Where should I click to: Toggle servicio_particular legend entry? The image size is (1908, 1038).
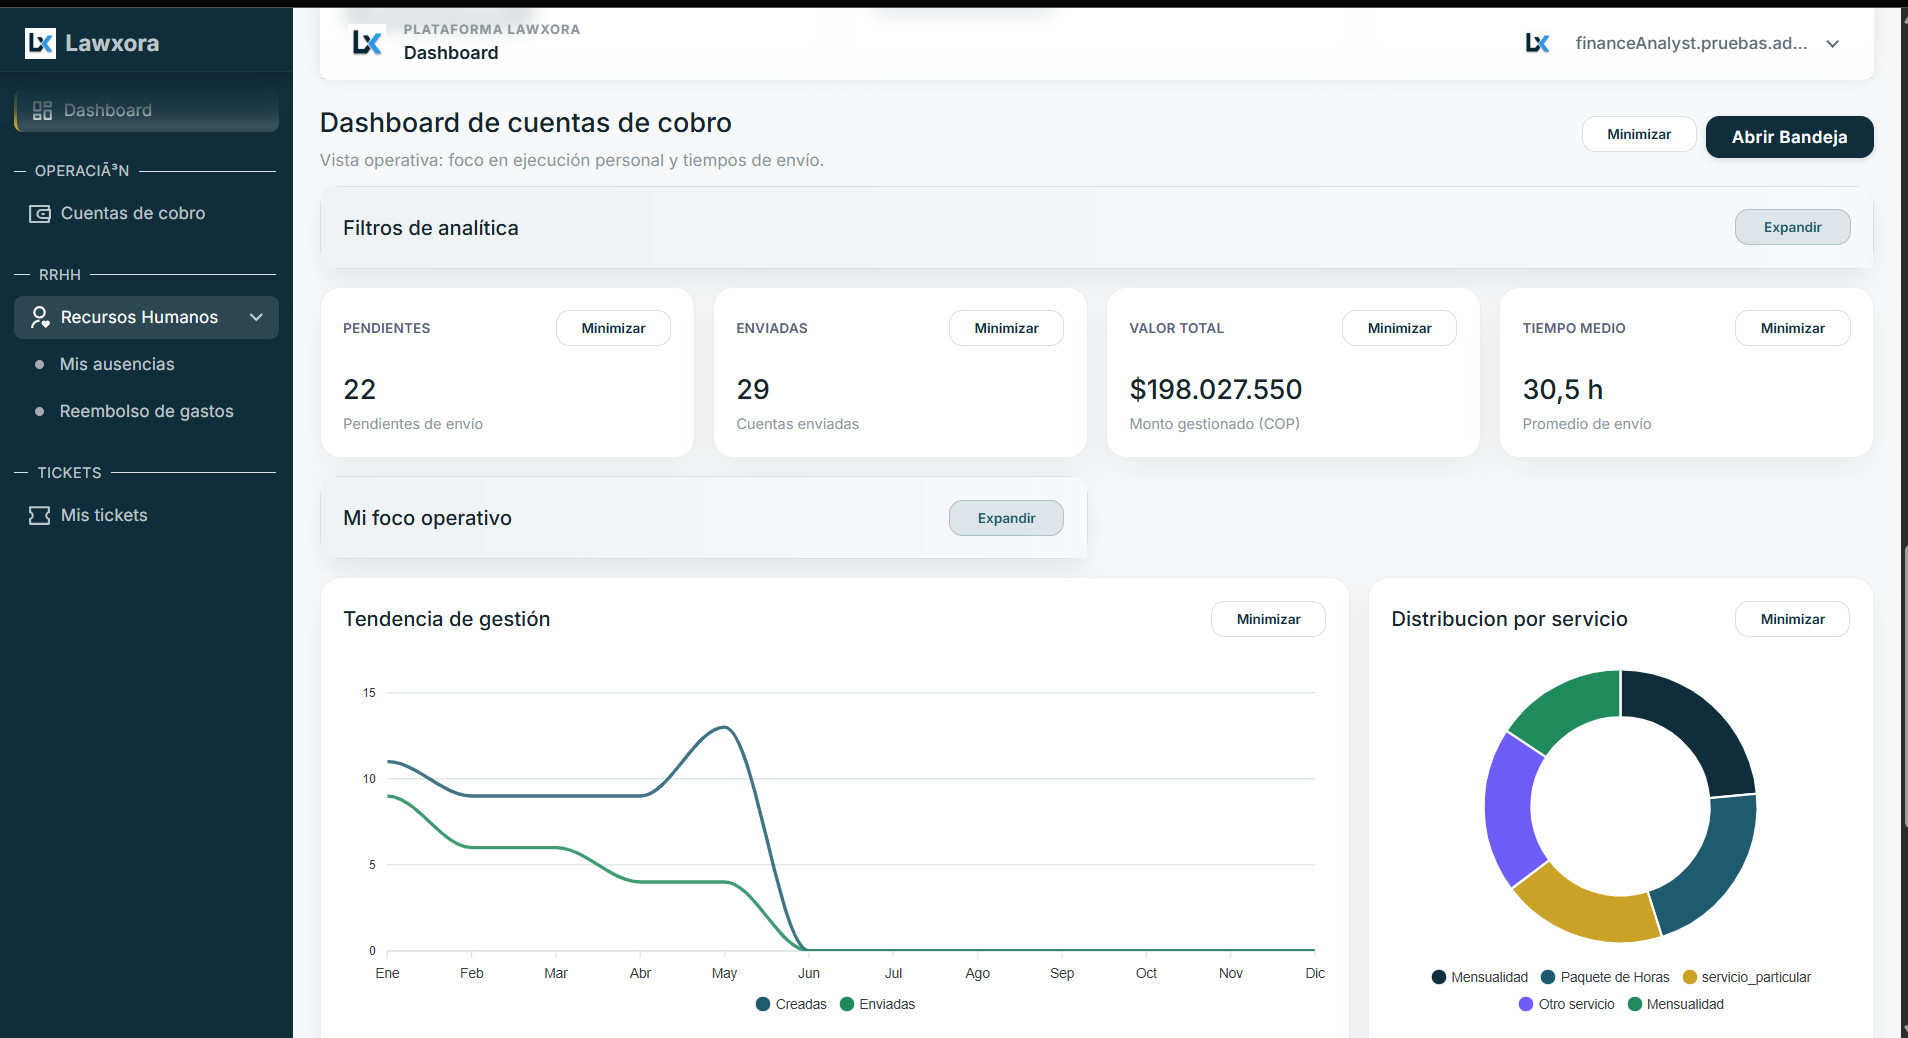pos(1747,977)
